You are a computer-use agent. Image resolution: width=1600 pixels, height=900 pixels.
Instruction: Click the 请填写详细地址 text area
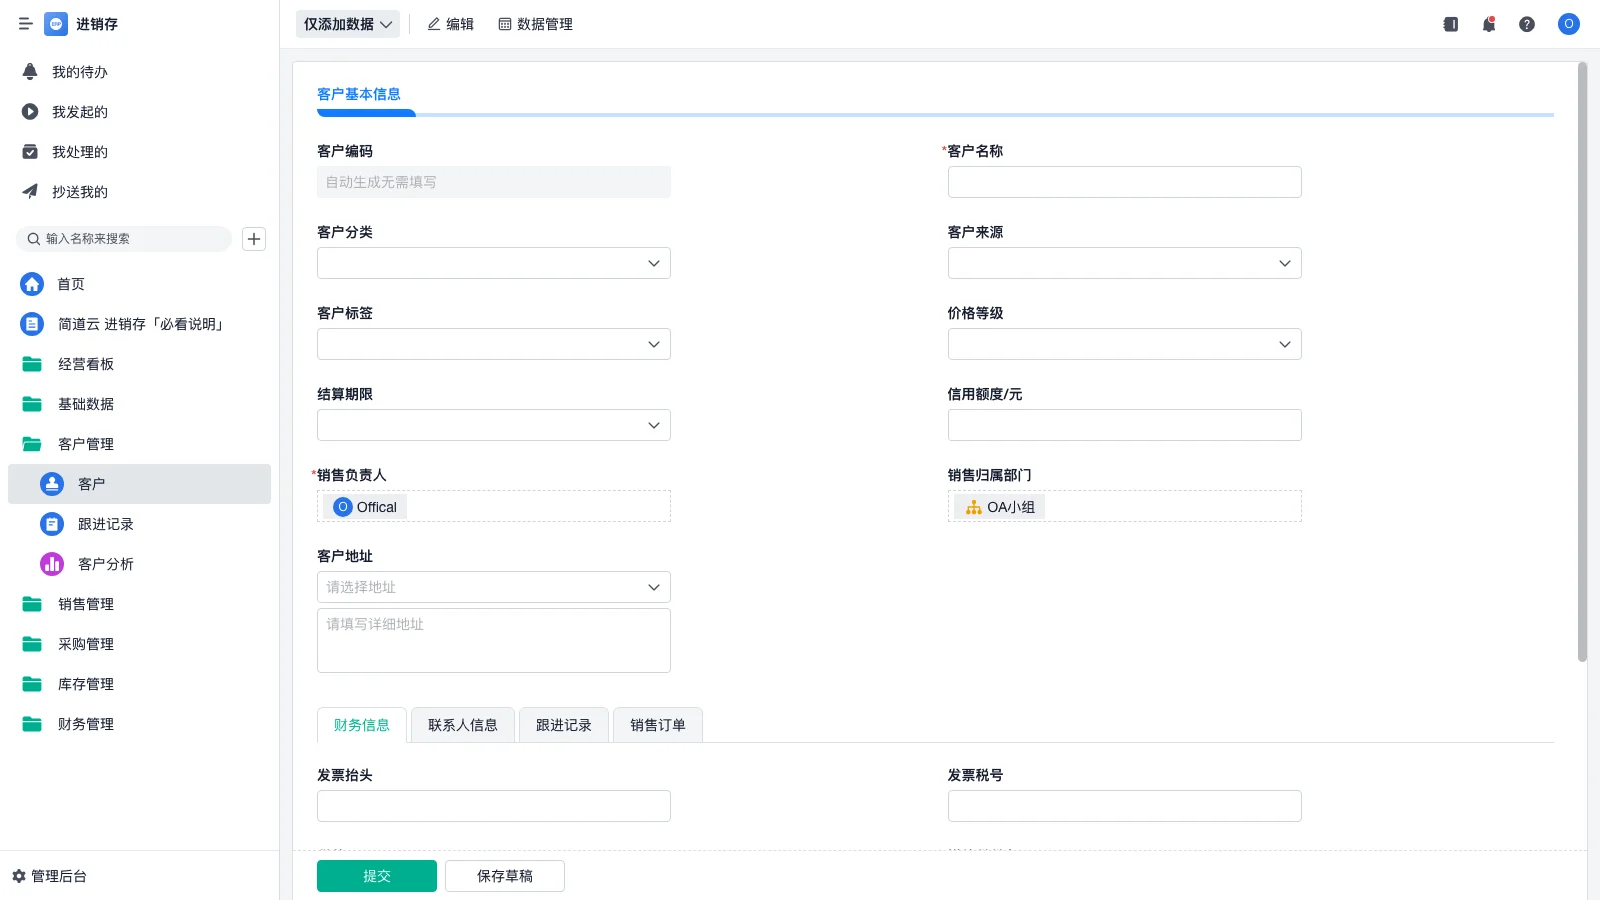494,641
